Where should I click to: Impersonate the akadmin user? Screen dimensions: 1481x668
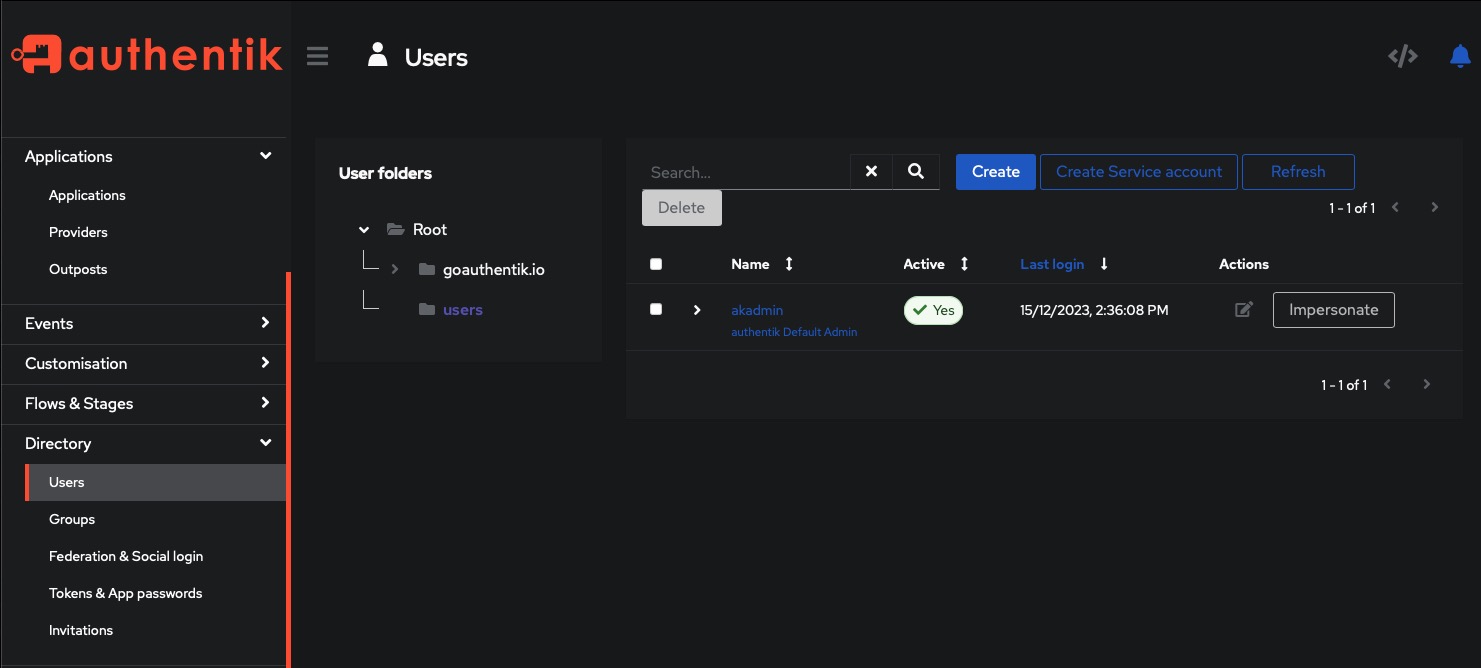pos(1333,310)
